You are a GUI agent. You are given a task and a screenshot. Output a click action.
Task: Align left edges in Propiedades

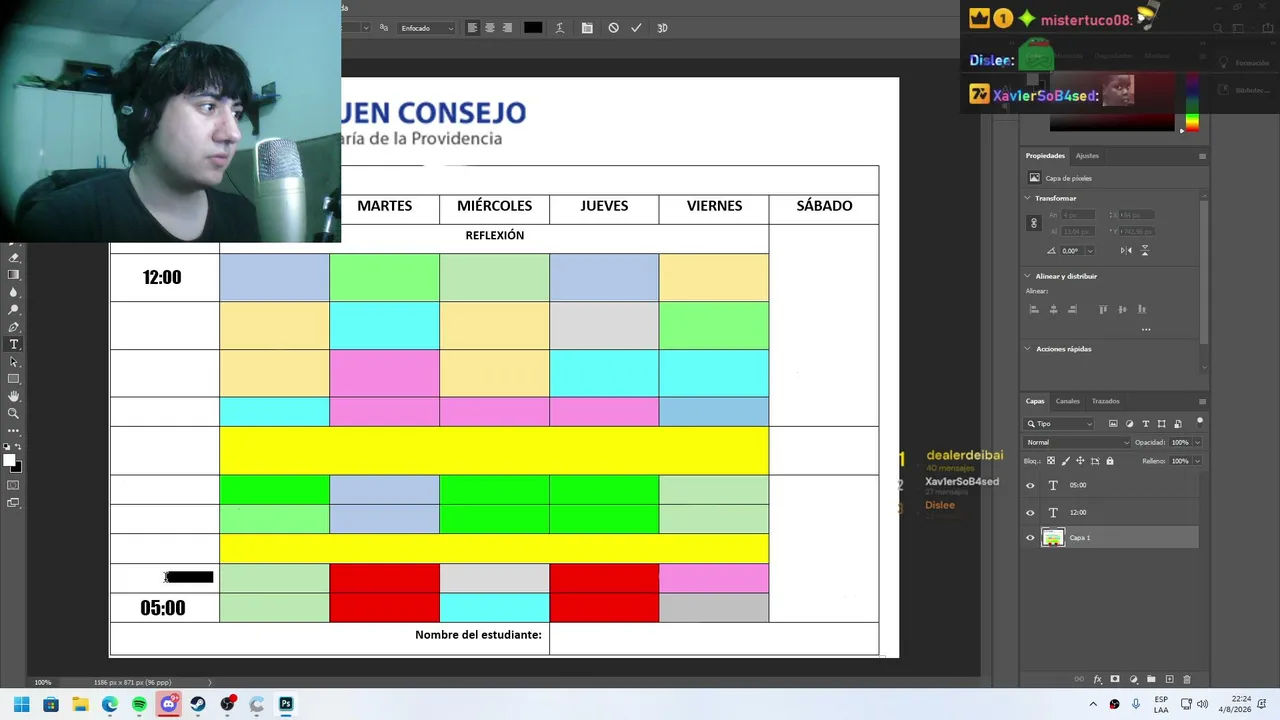point(1034,310)
